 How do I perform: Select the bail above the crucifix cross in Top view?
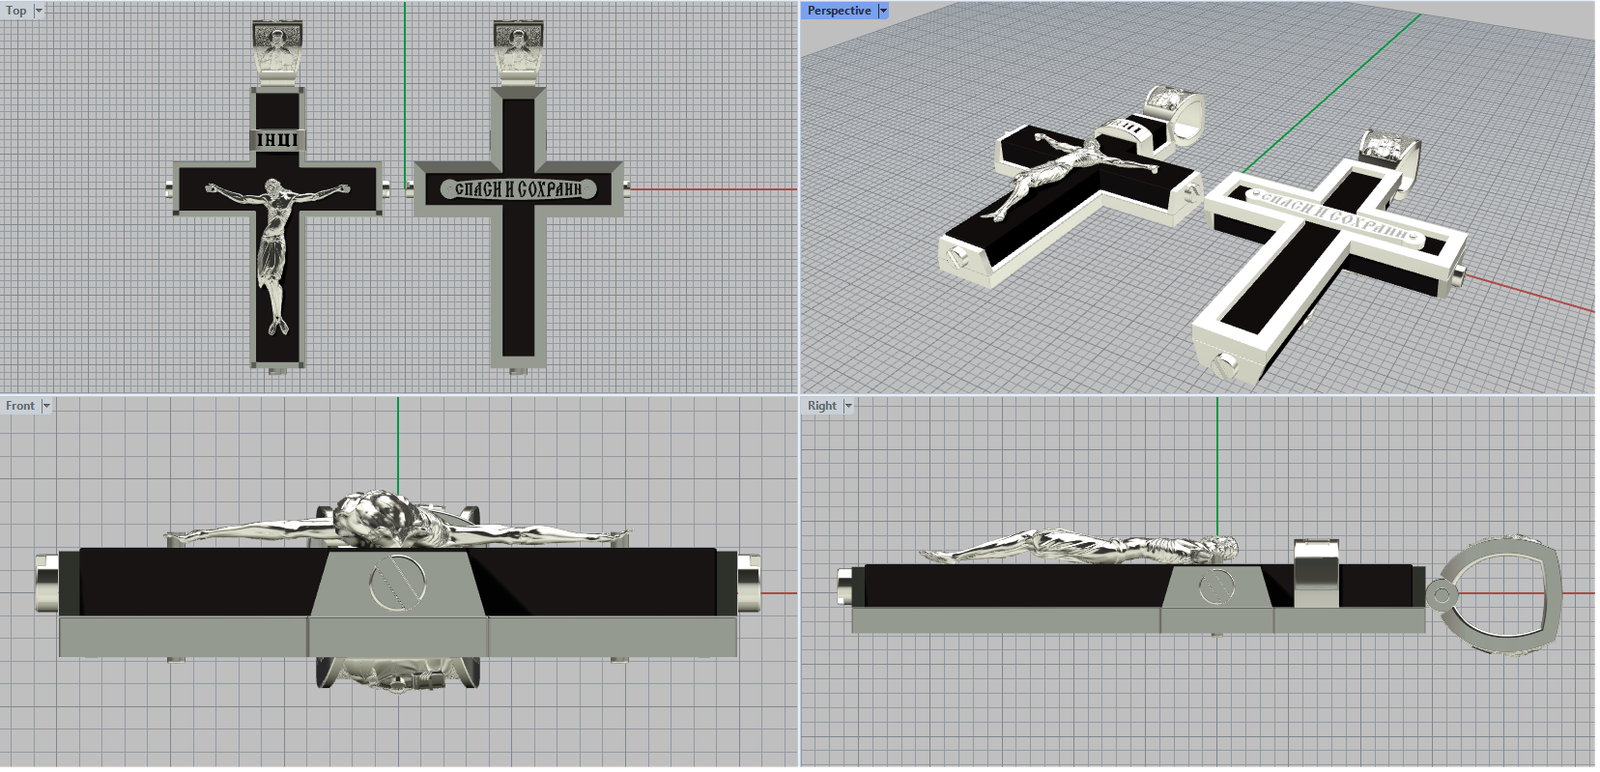coord(277,52)
